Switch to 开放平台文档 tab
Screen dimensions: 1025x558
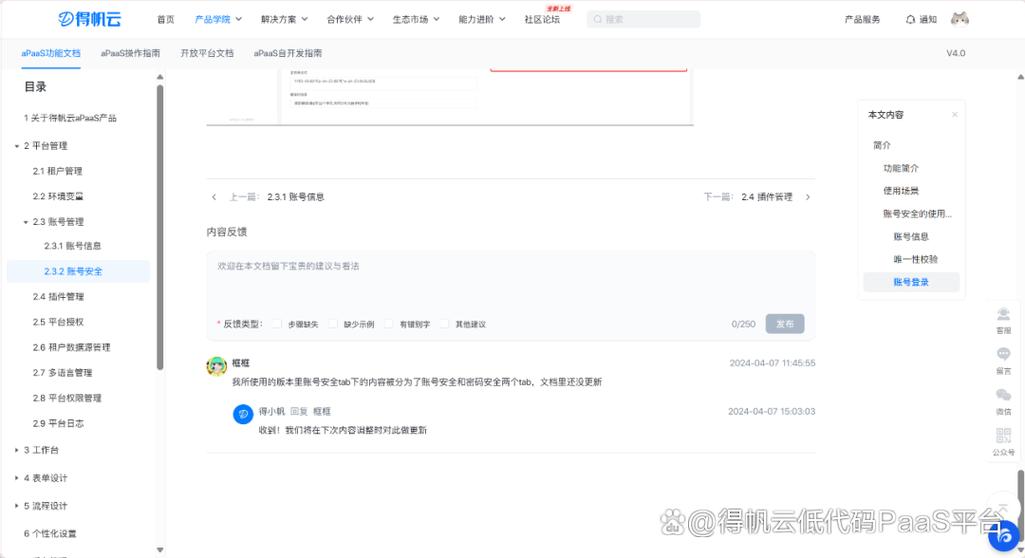[x=207, y=54]
